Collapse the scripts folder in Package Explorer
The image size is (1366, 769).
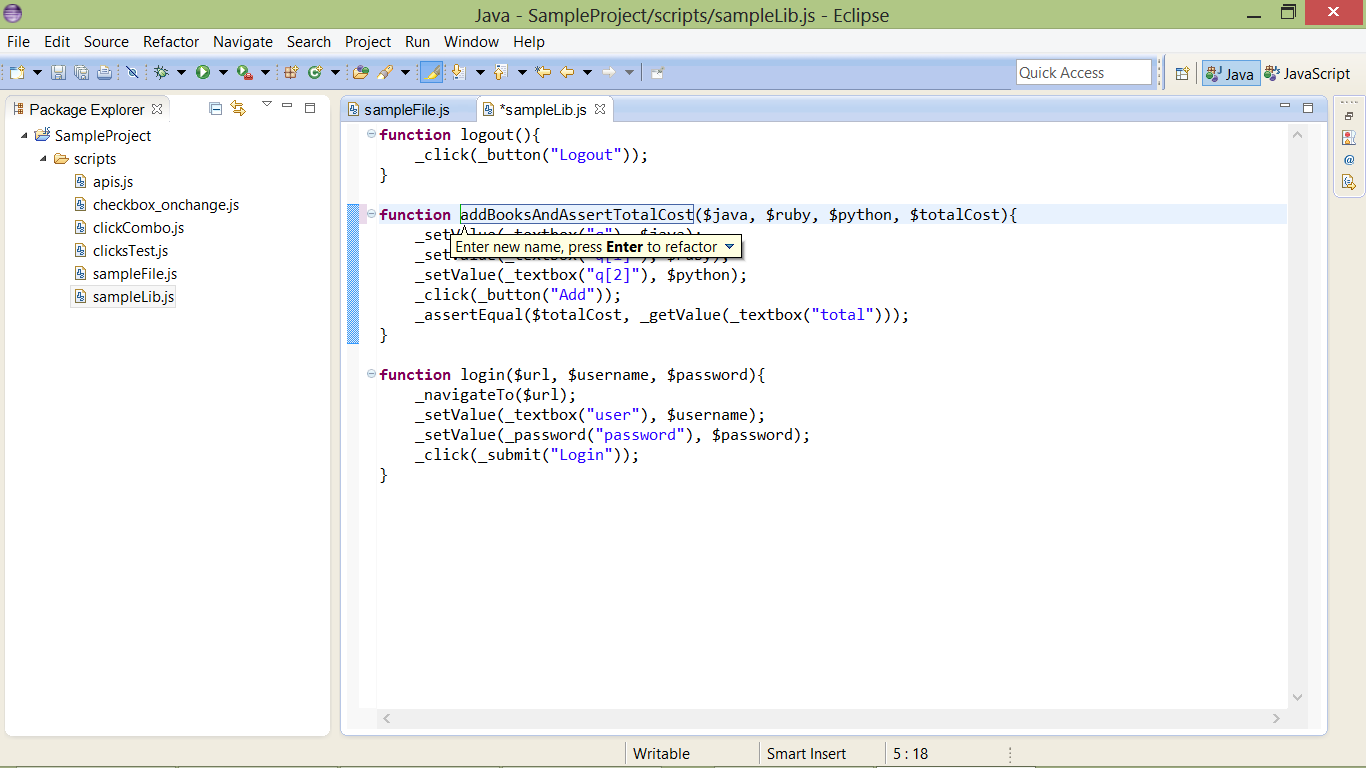tap(42, 158)
